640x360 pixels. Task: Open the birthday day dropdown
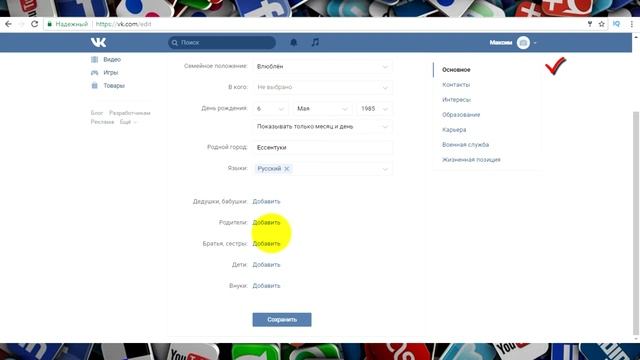tap(270, 109)
